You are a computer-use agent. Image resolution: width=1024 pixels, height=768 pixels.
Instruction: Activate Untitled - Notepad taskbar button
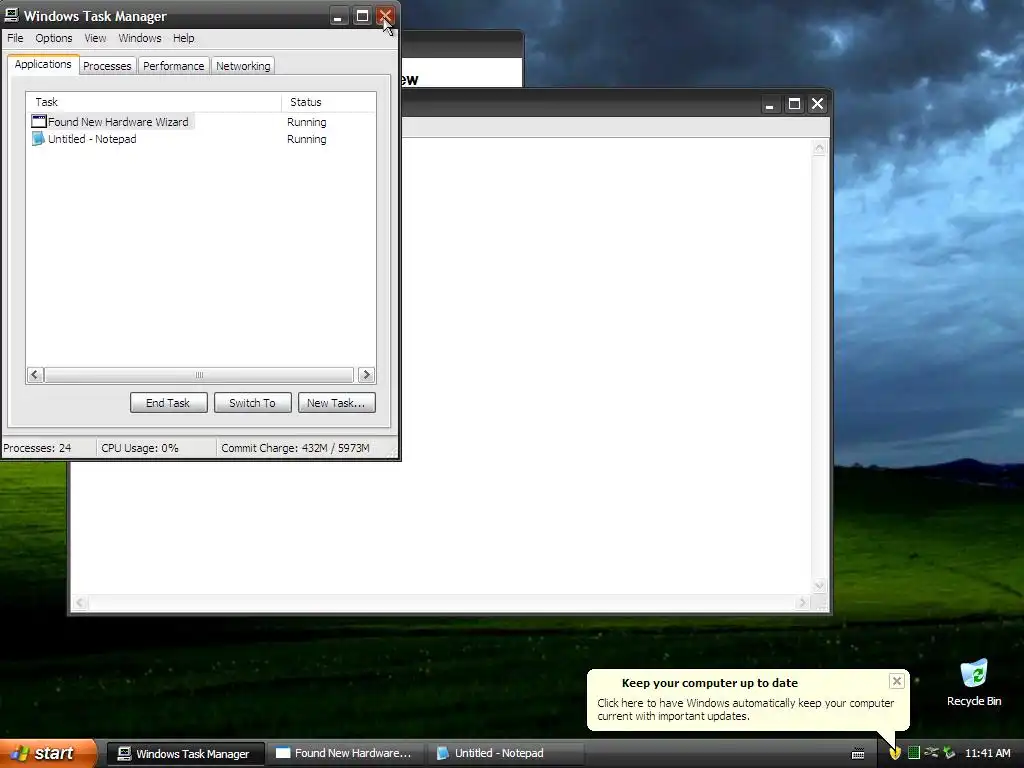click(505, 754)
